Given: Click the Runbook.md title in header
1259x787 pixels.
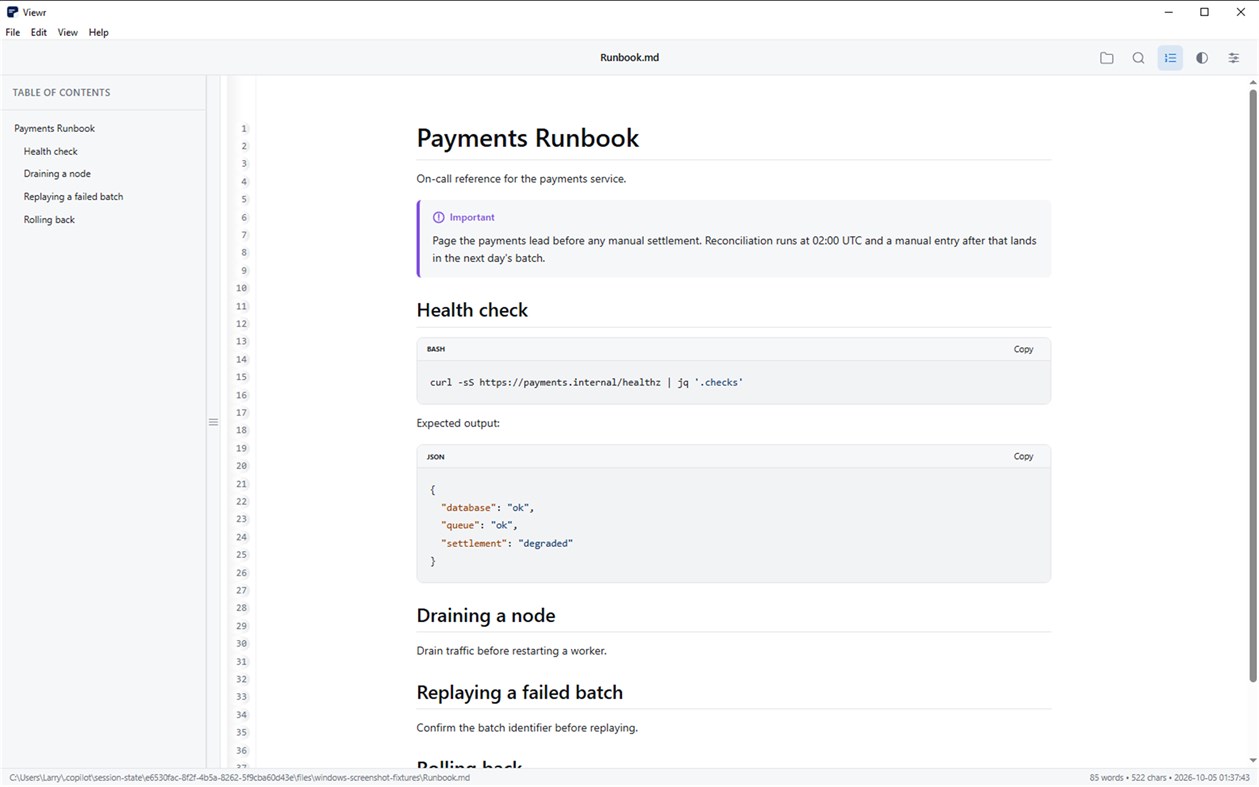Looking at the screenshot, I should [x=629, y=58].
